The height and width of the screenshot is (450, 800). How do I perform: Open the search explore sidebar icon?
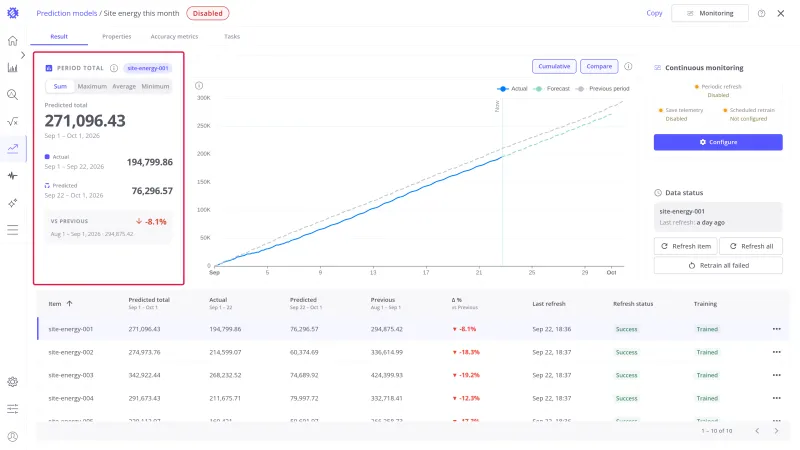click(13, 94)
